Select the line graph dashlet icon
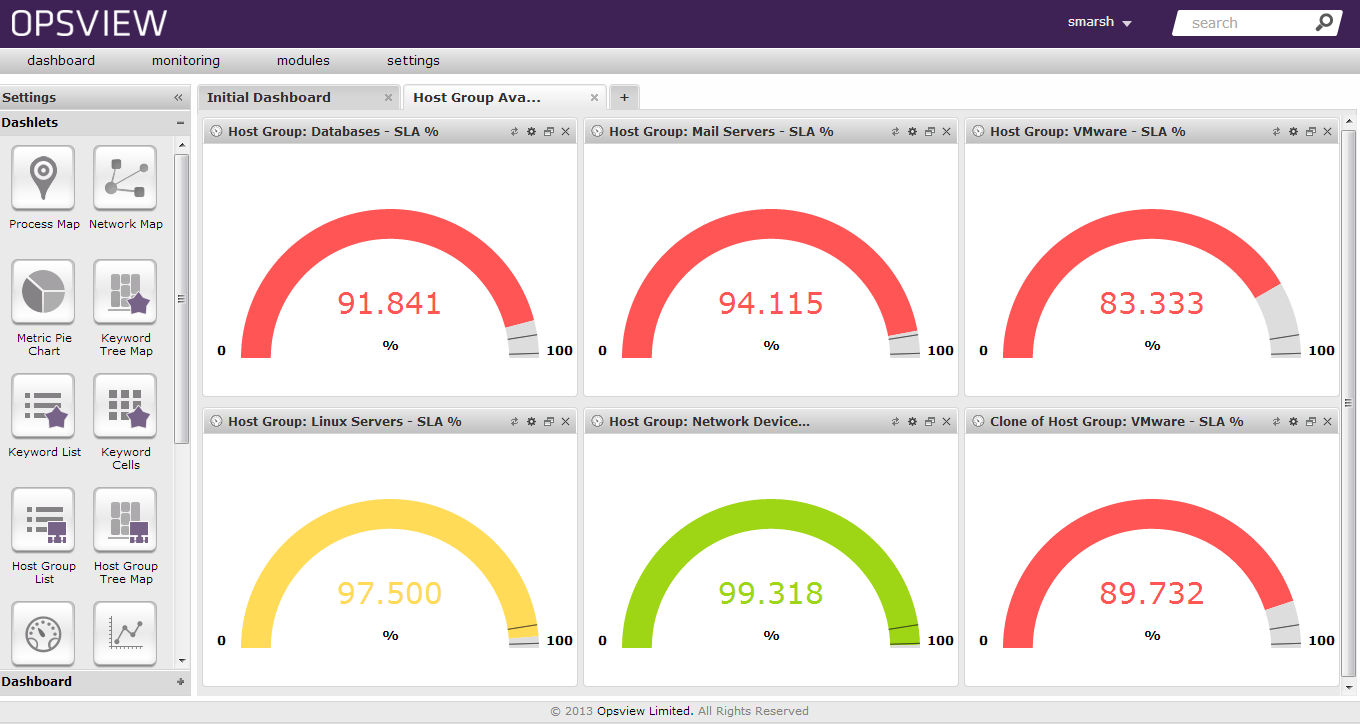This screenshot has height=724, width=1360. tap(125, 634)
